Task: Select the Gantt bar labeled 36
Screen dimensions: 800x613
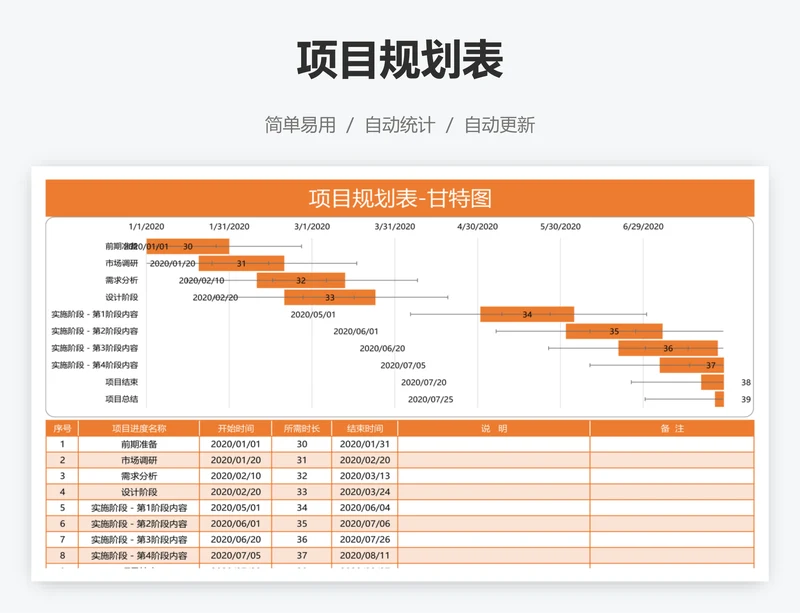Action: (668, 348)
